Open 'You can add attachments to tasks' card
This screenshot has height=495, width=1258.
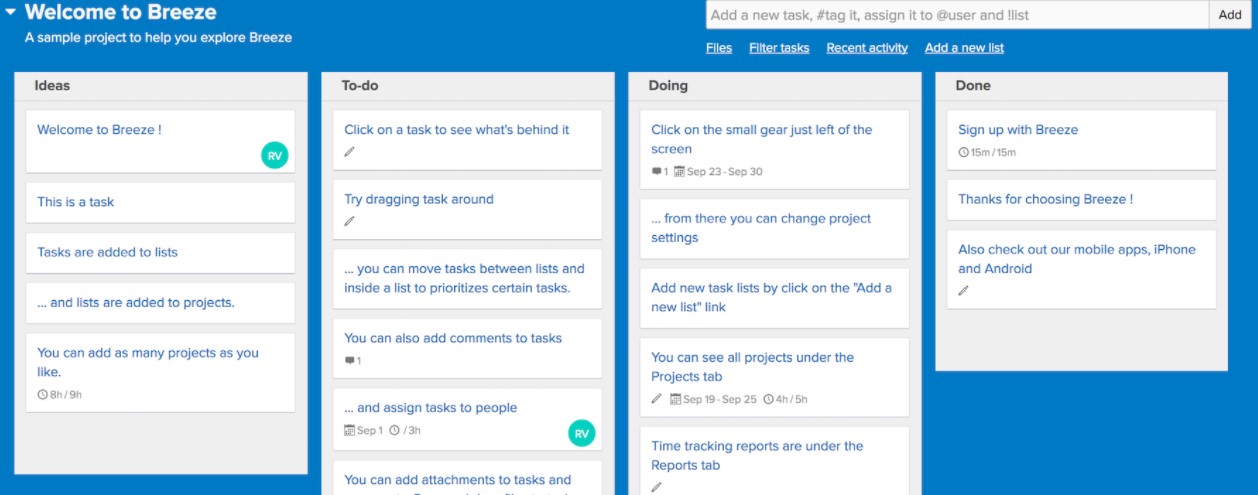coord(467,478)
